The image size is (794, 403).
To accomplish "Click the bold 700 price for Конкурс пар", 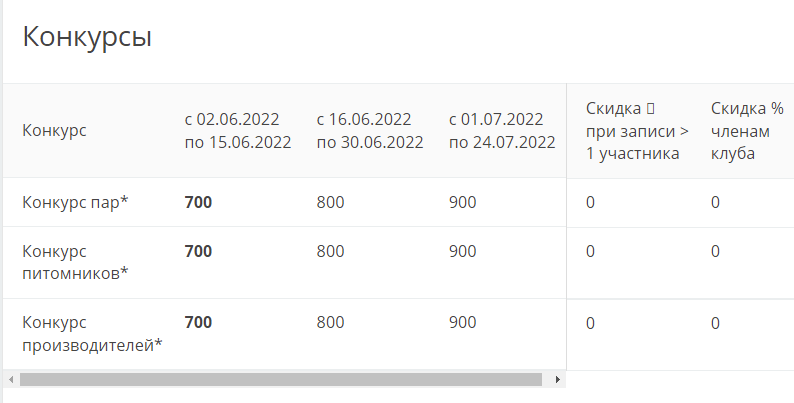I will click(x=198, y=202).
